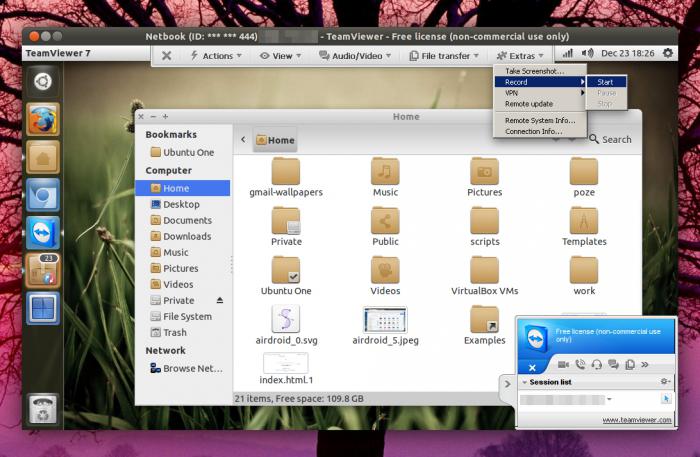Open chat icon in TeamViewer panel

(613, 365)
